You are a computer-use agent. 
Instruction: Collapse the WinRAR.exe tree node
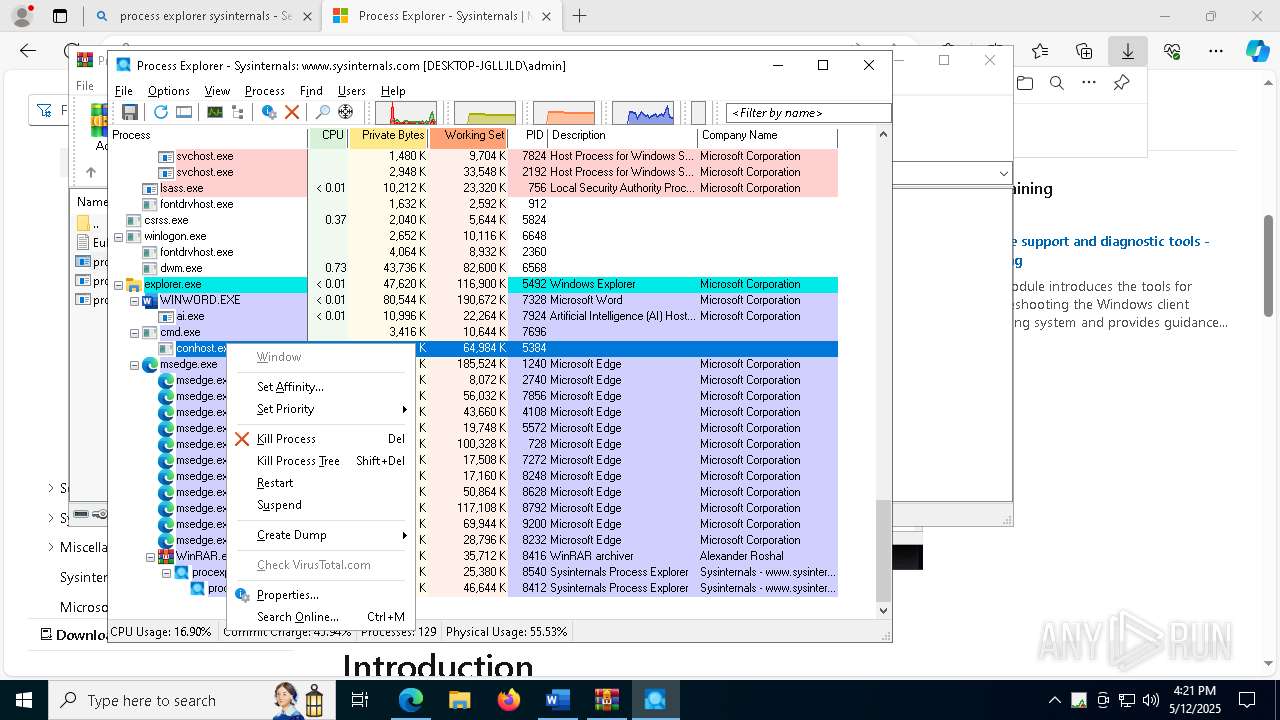(150, 557)
